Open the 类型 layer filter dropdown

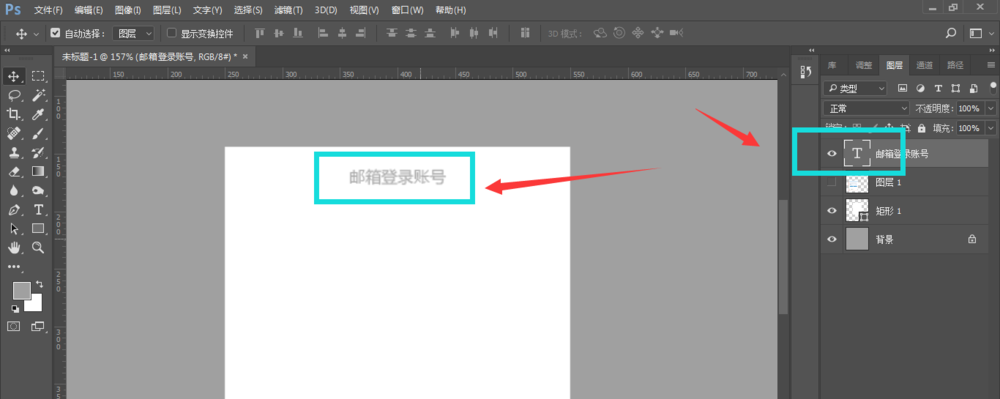pyautogui.click(x=855, y=88)
